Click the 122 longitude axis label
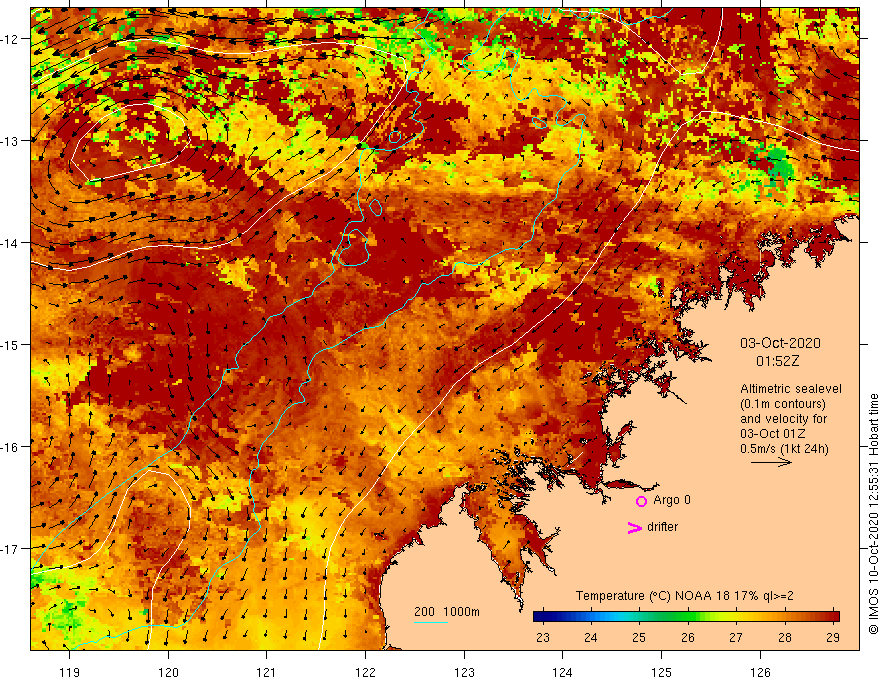 click(365, 672)
